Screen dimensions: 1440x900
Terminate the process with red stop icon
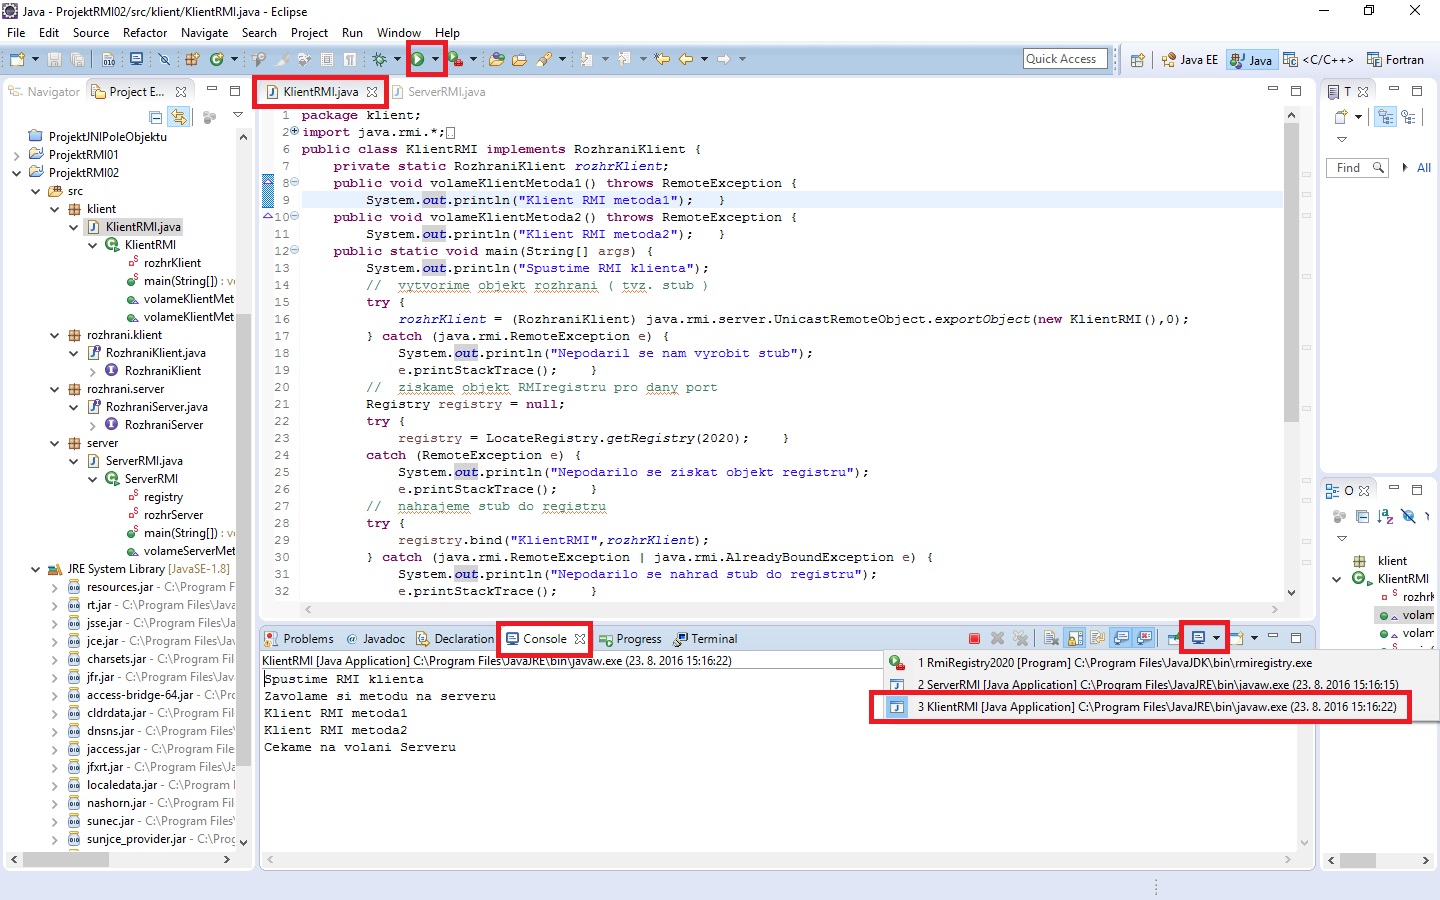click(974, 639)
